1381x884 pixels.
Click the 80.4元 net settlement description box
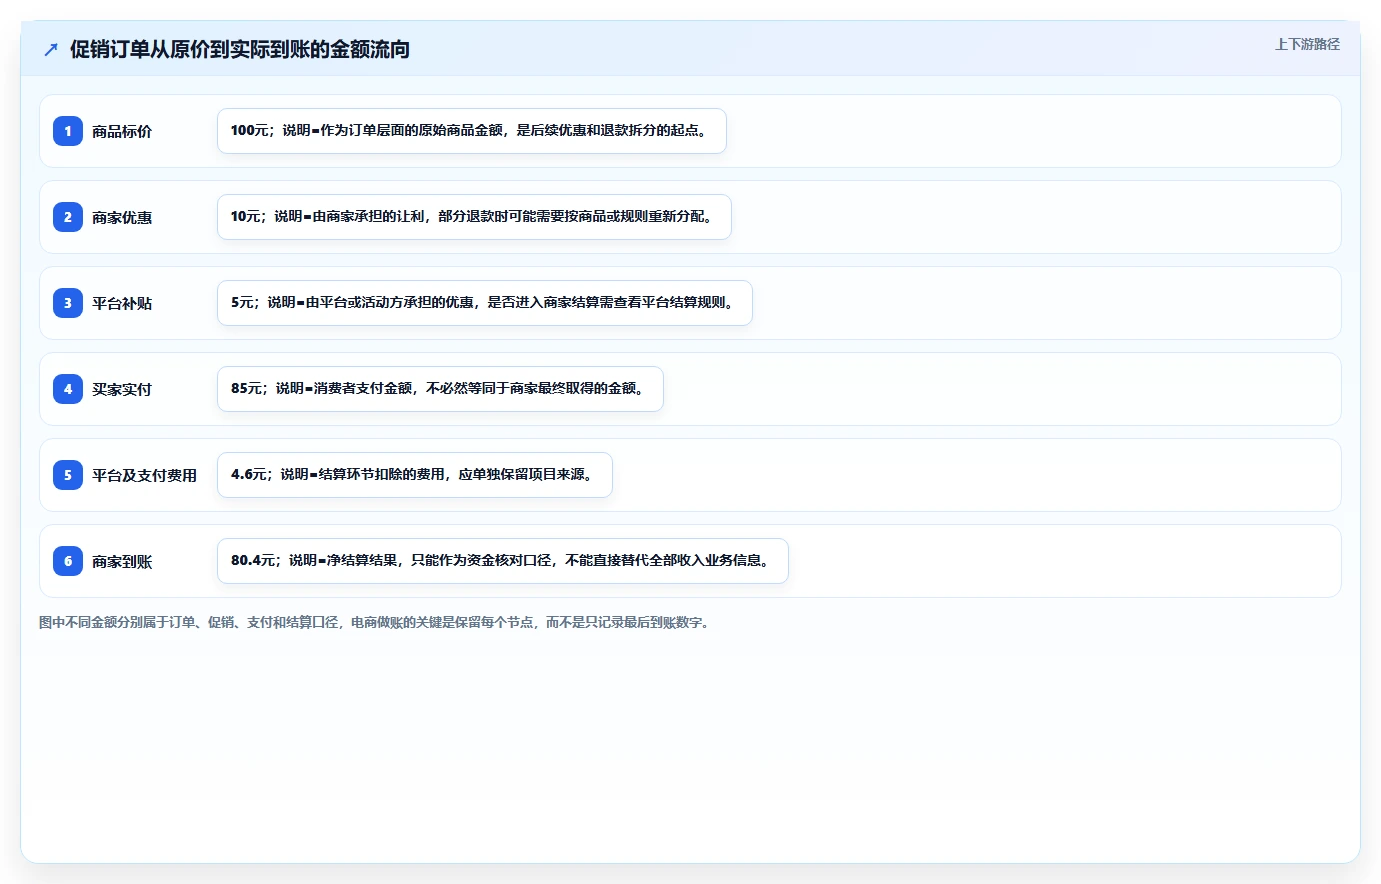(503, 561)
